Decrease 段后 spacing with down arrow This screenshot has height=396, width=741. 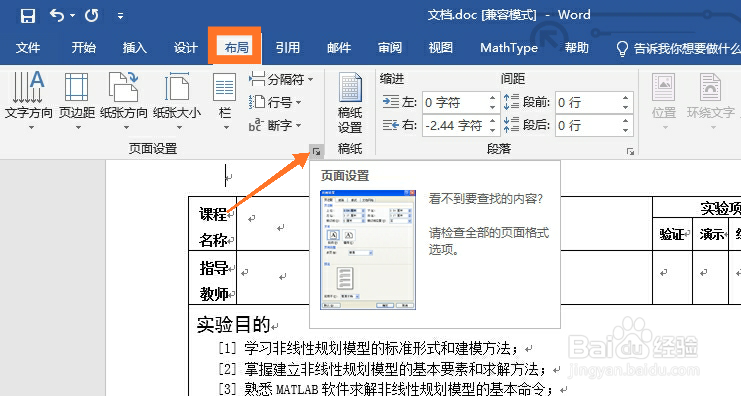pos(626,130)
